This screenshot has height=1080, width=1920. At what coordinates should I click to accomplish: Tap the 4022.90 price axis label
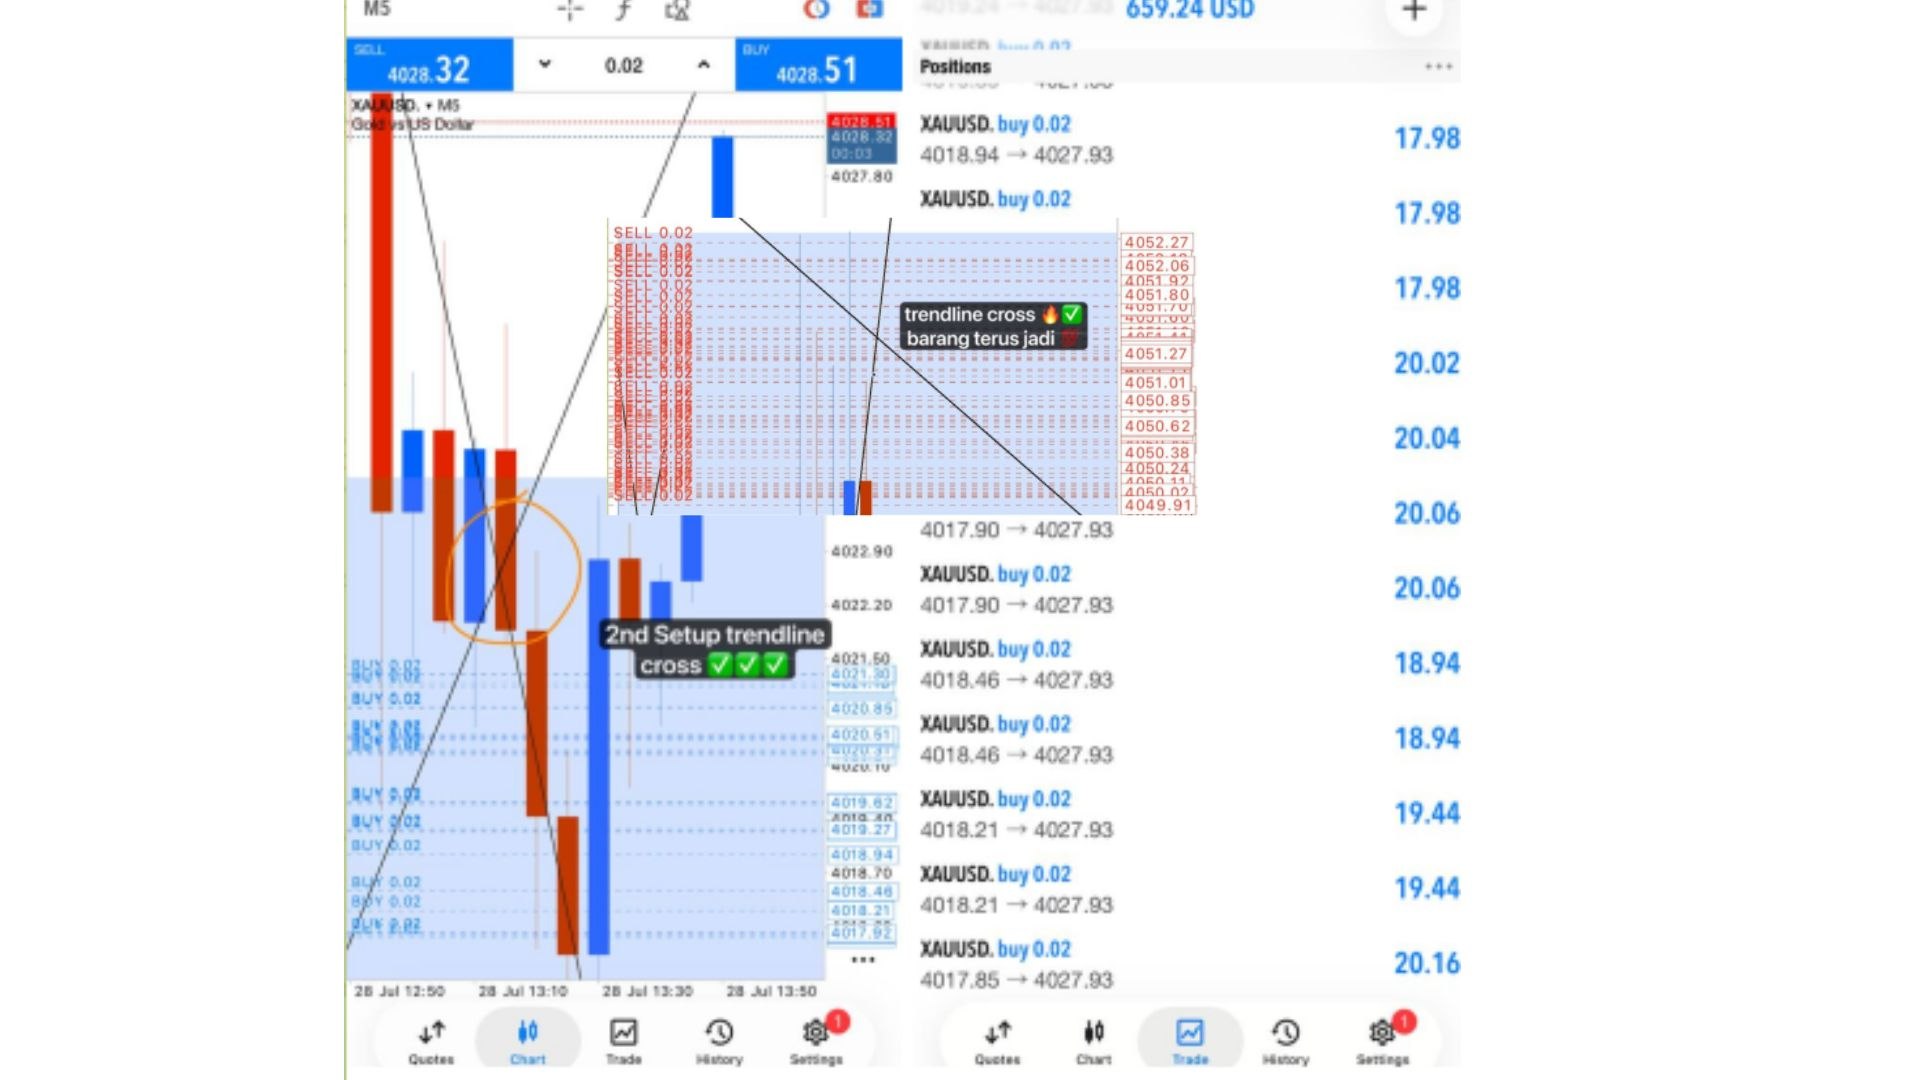point(862,551)
